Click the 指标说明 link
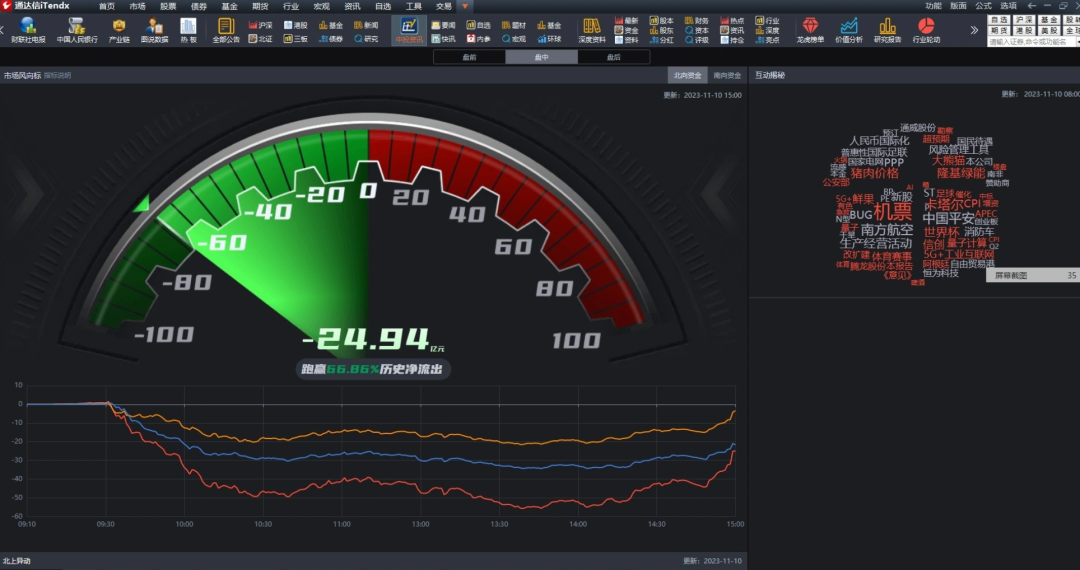 (57, 76)
